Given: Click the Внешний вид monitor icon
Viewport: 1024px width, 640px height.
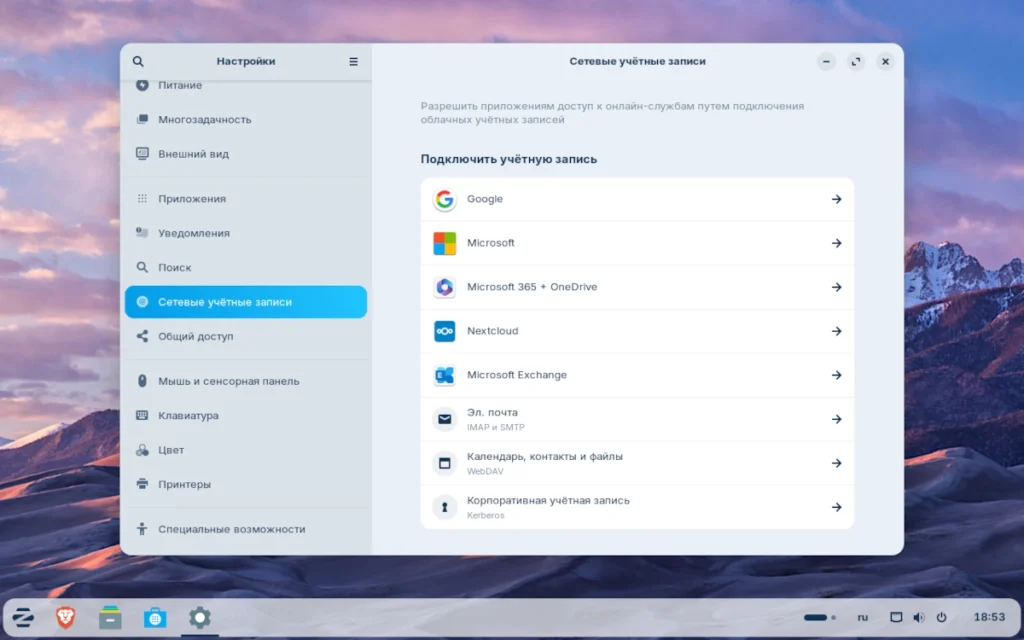Looking at the screenshot, I should (142, 154).
